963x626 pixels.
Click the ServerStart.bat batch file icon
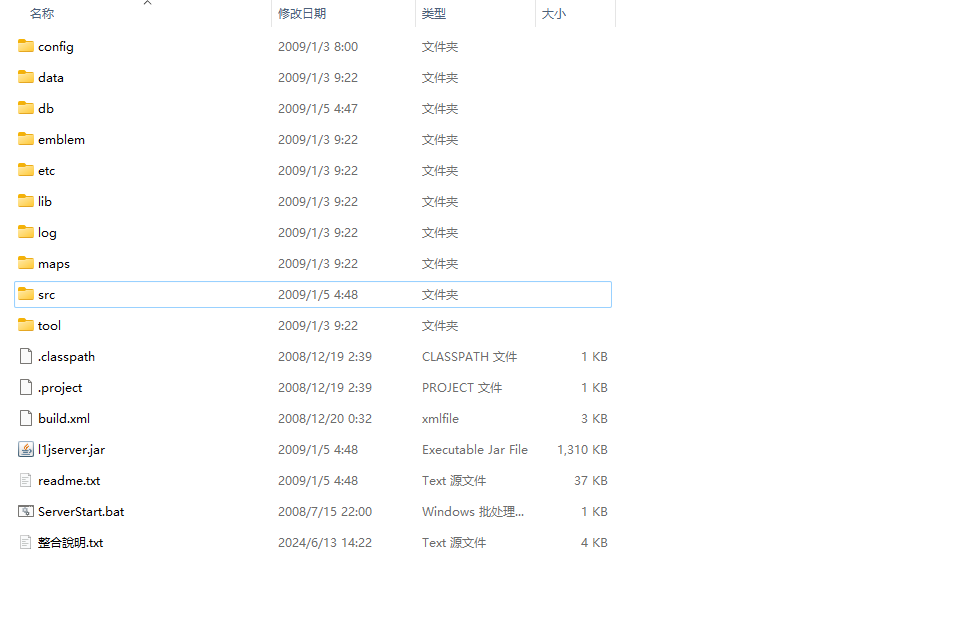click(26, 511)
